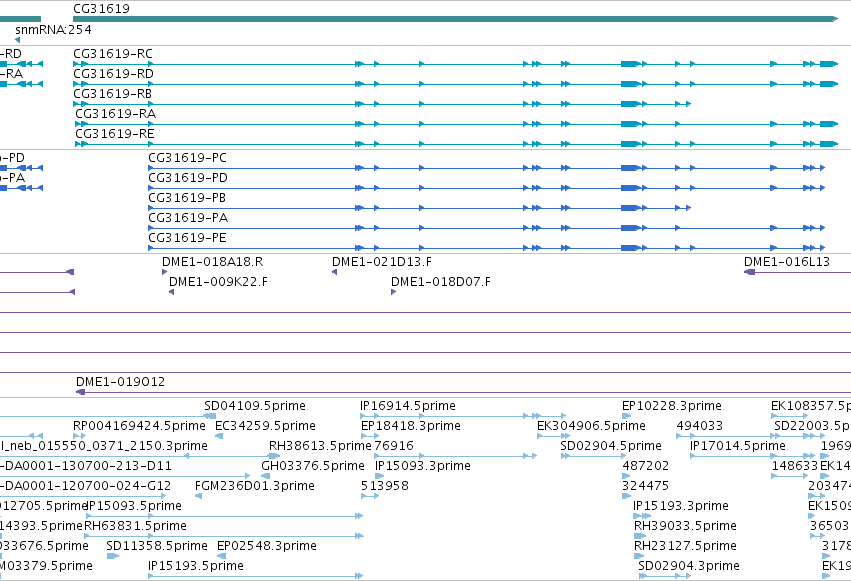Select BAC end DME1-021D13.F

382,262
